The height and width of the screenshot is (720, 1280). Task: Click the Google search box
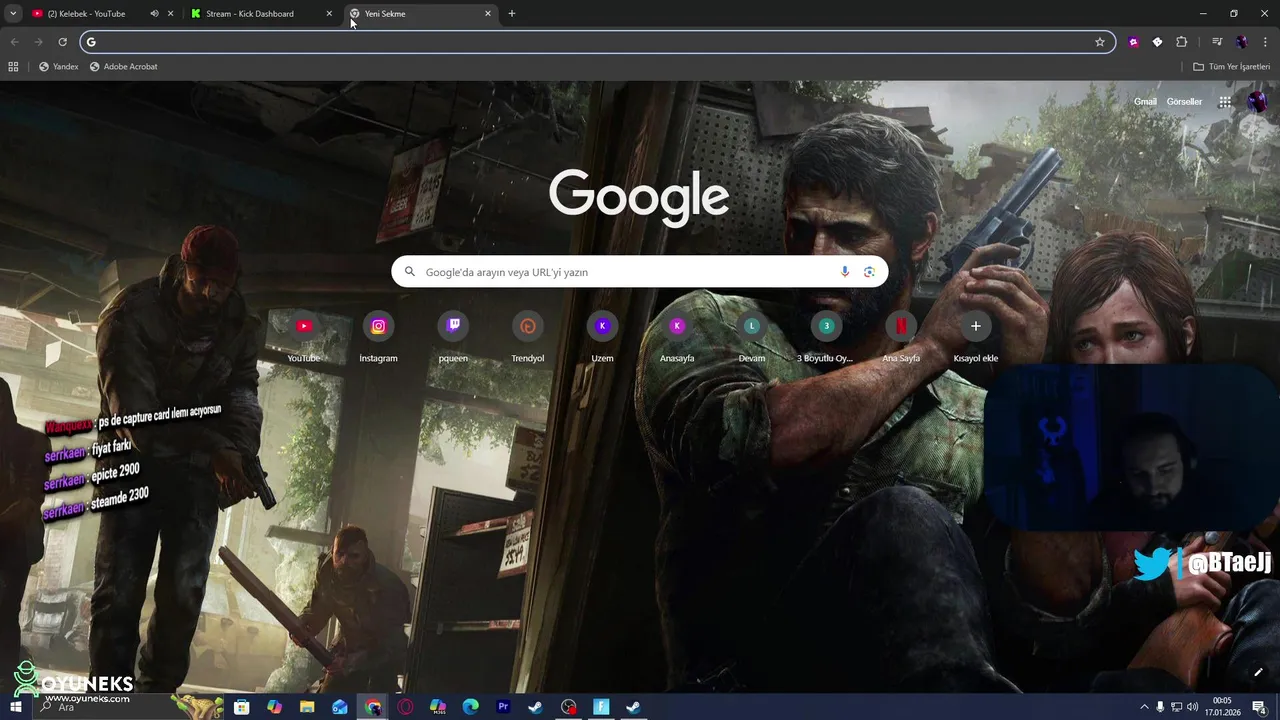pos(639,272)
